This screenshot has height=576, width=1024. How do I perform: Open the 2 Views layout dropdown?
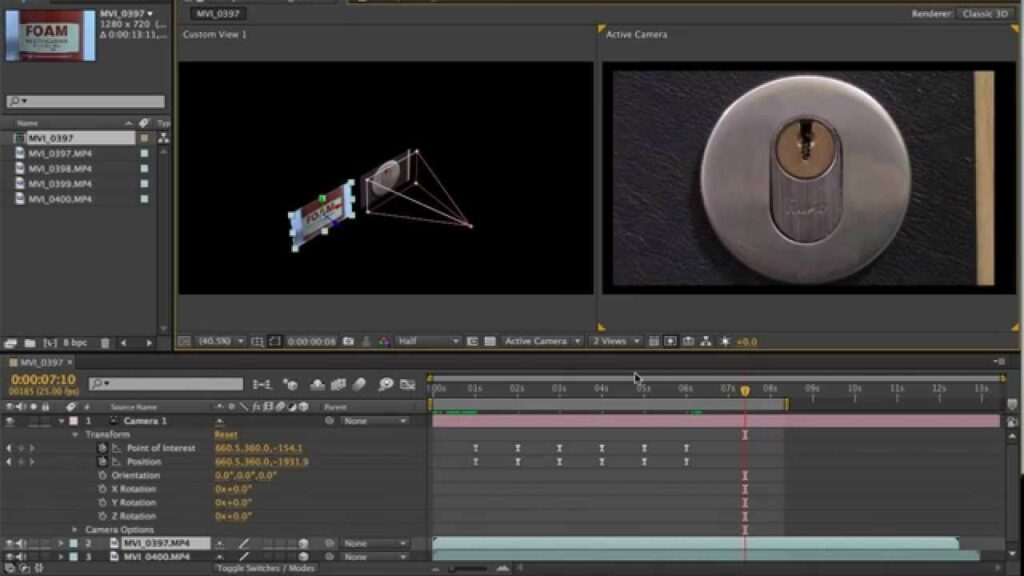click(614, 341)
